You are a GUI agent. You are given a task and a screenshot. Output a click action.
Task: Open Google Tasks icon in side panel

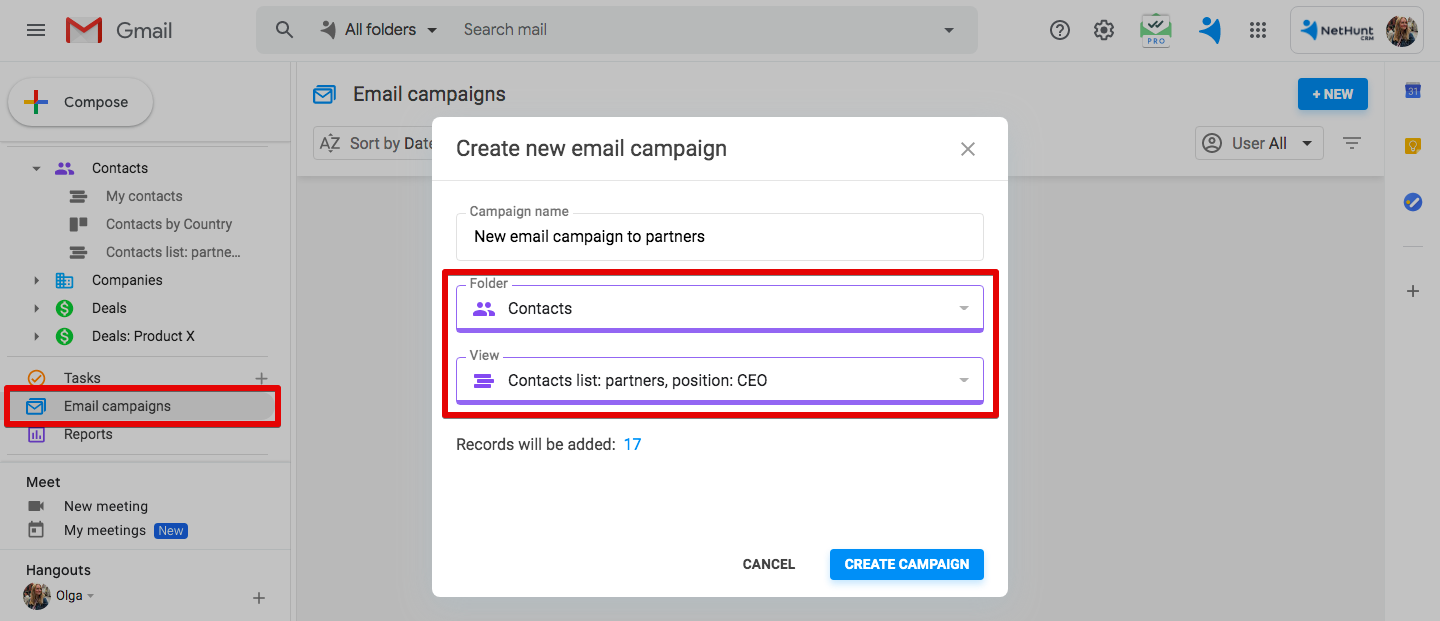[1413, 202]
